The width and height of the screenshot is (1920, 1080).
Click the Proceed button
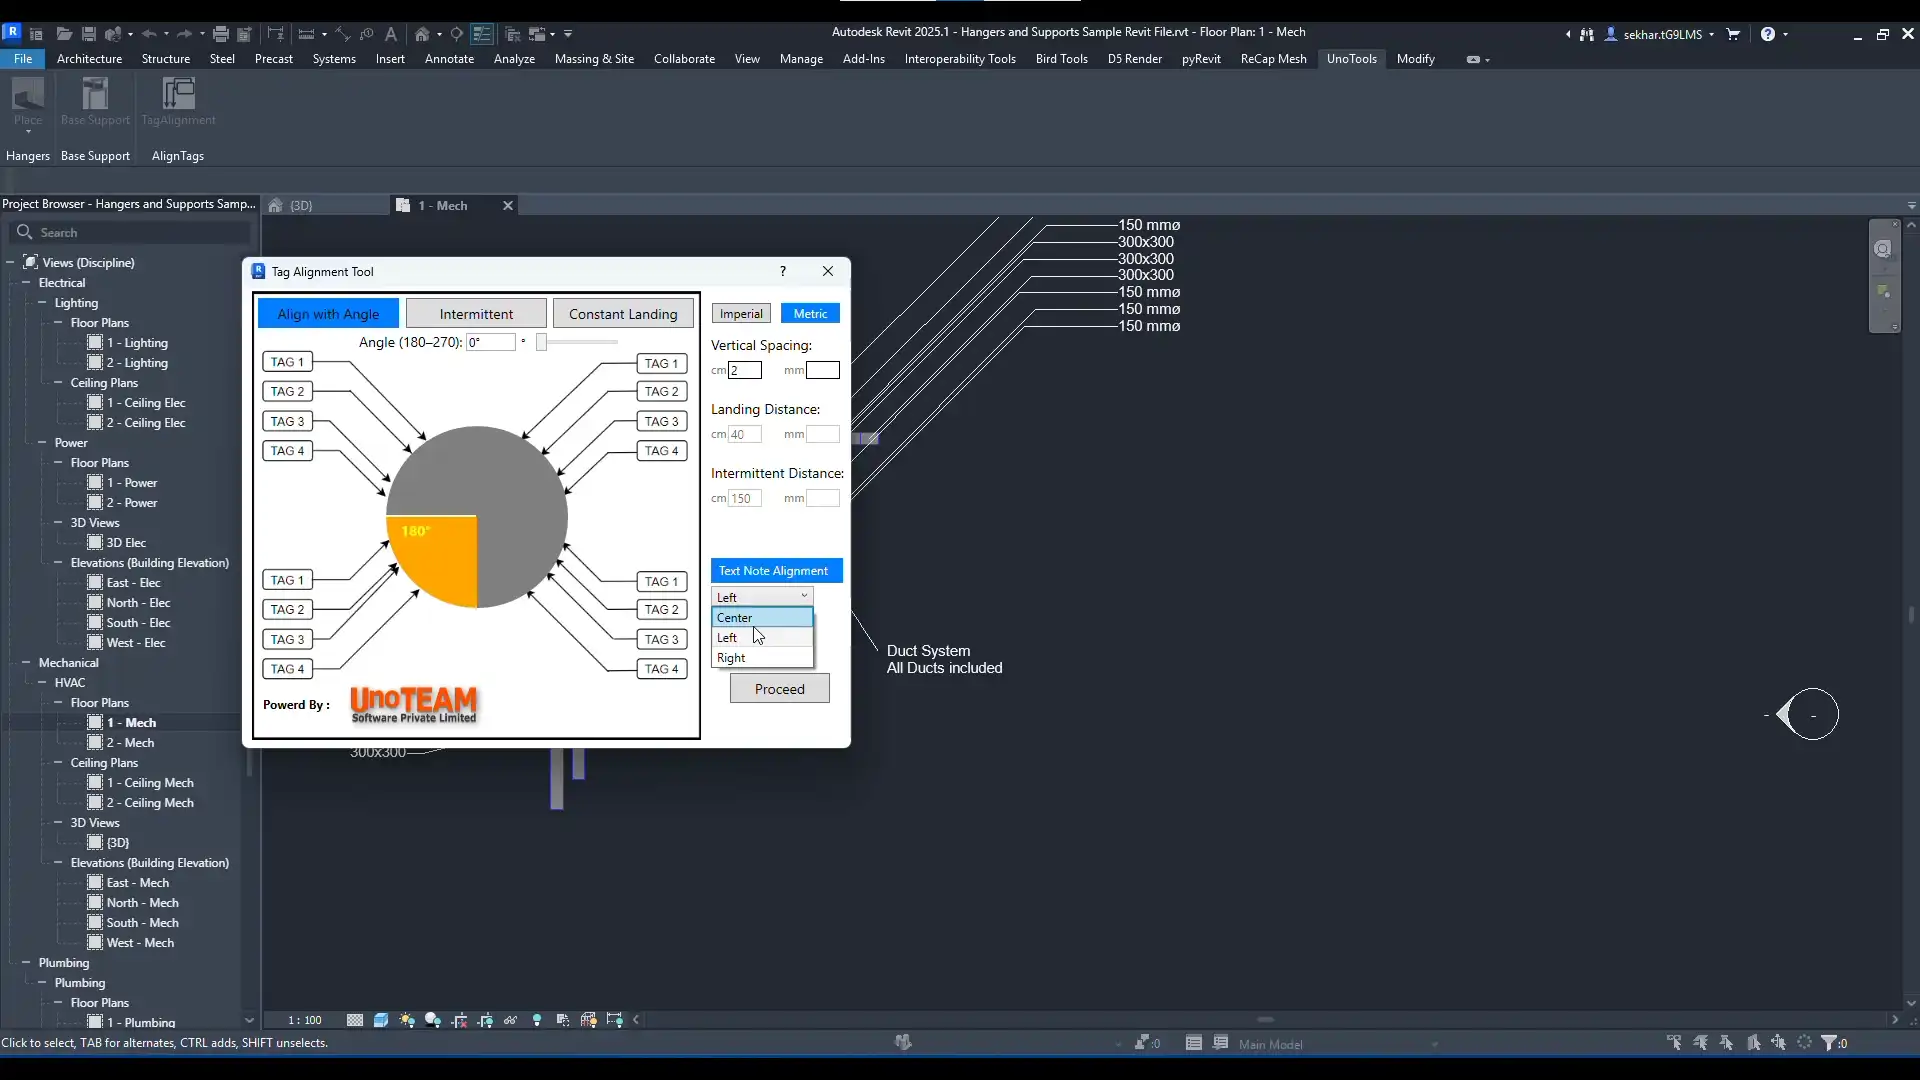point(779,689)
